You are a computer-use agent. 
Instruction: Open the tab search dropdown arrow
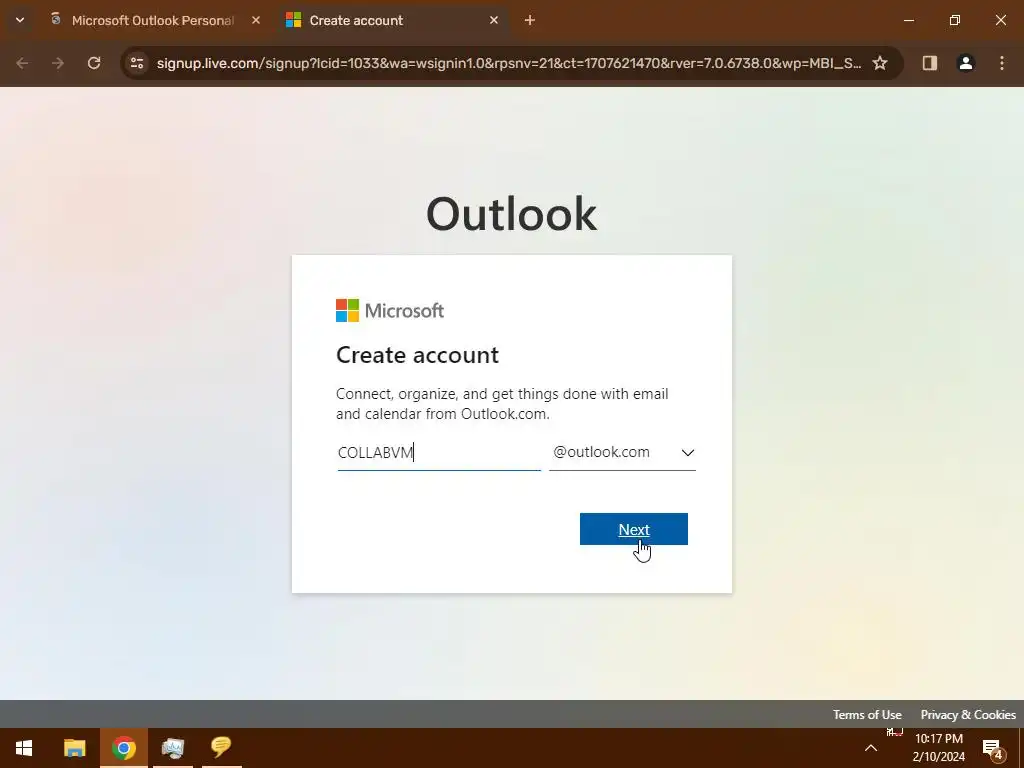(20, 20)
